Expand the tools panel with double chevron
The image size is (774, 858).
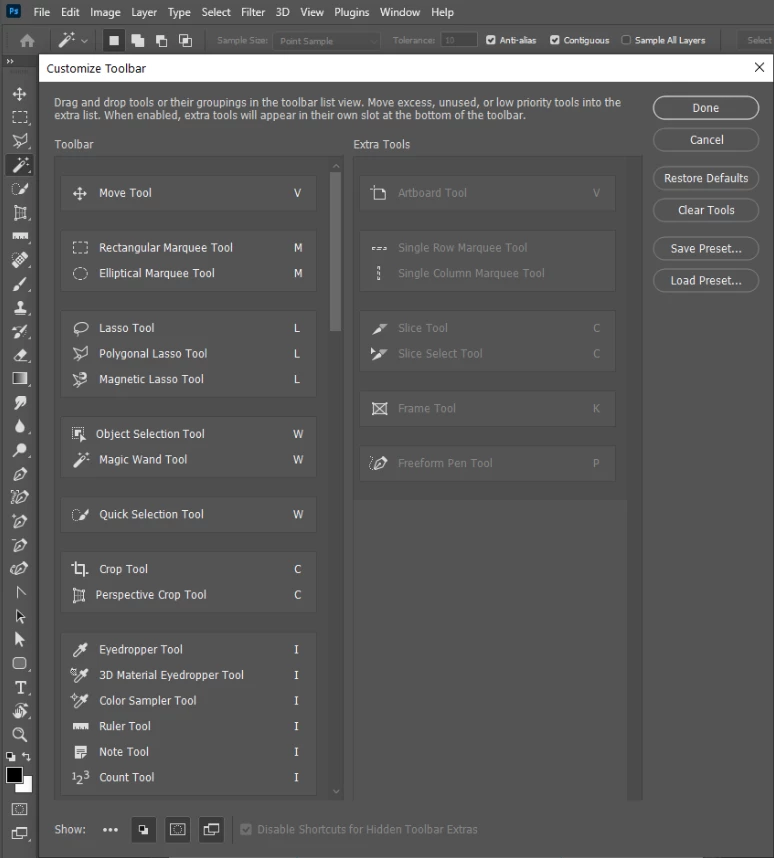tap(10, 61)
